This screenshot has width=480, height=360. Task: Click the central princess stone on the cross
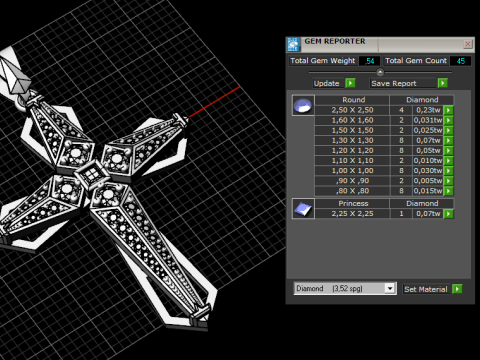[x=91, y=174]
